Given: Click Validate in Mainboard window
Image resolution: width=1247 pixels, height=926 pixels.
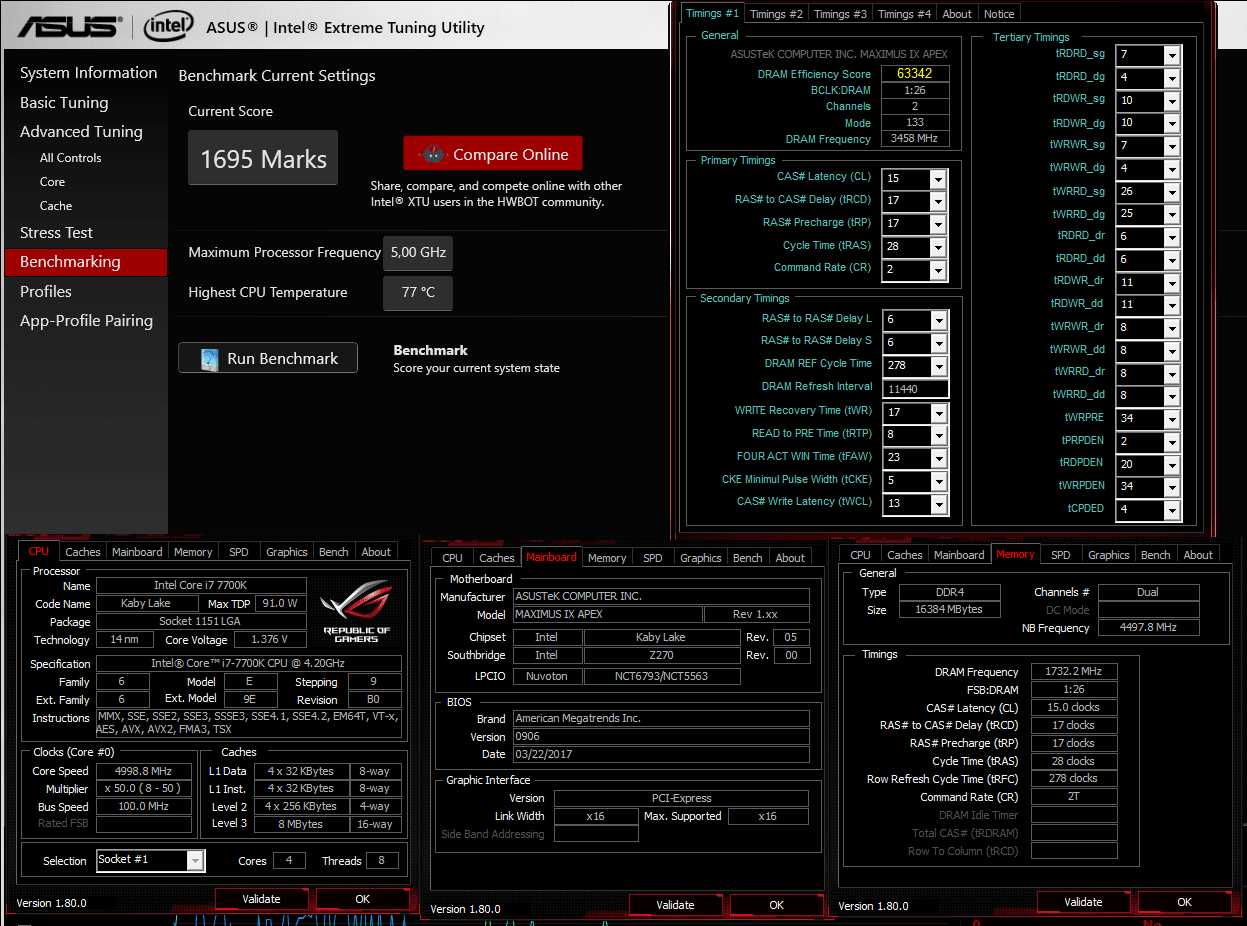Looking at the screenshot, I should point(675,905).
